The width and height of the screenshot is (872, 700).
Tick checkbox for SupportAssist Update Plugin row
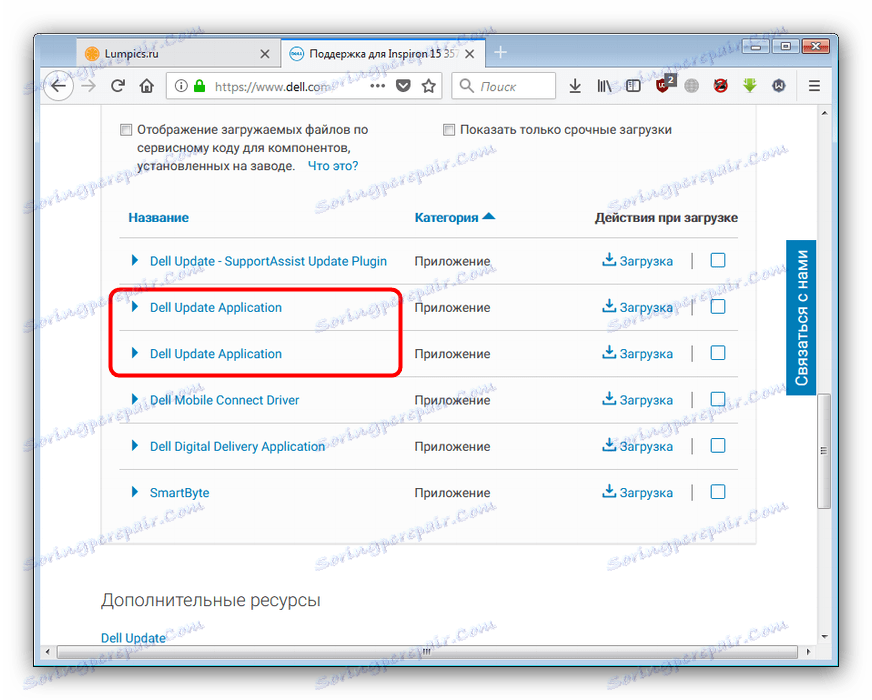coord(718,260)
